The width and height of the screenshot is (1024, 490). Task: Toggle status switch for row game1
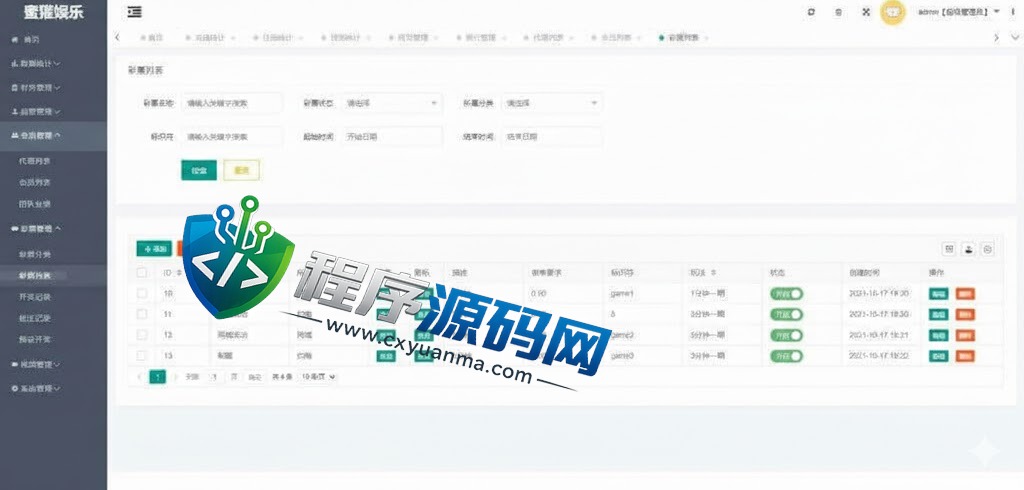[x=786, y=294]
